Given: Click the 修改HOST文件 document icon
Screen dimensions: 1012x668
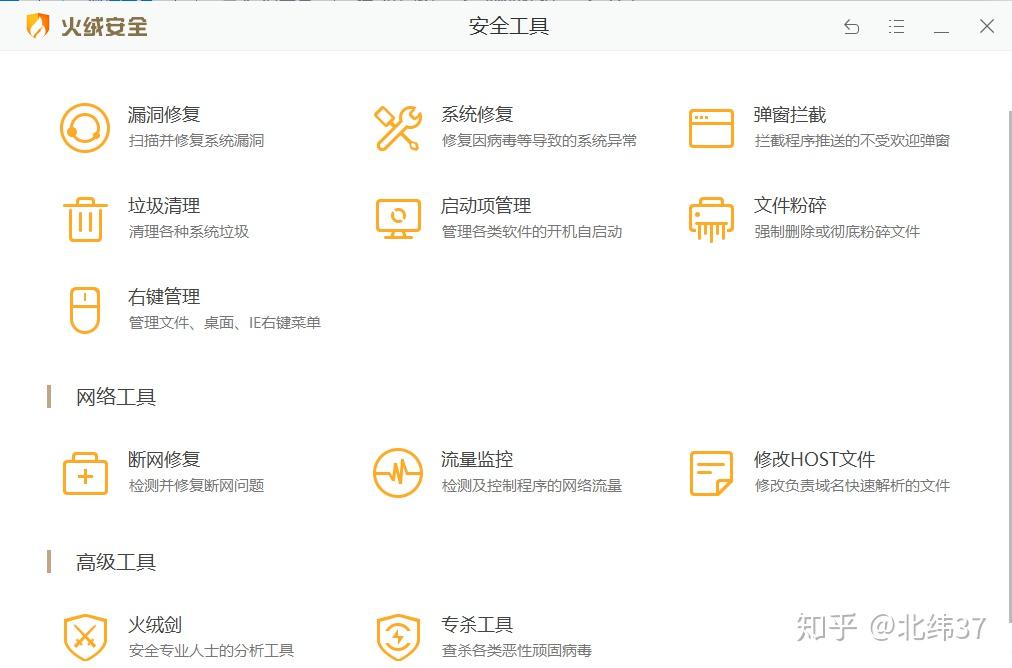Looking at the screenshot, I should [x=711, y=473].
